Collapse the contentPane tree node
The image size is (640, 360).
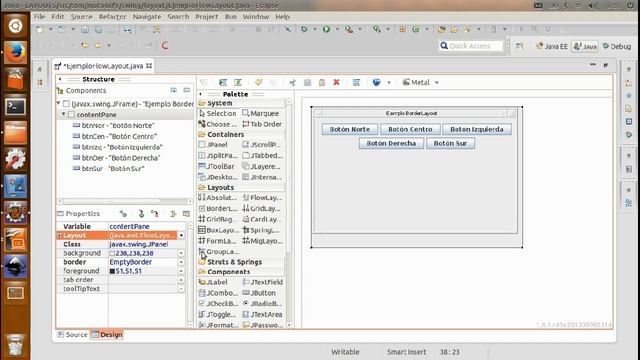pyautogui.click(x=64, y=115)
